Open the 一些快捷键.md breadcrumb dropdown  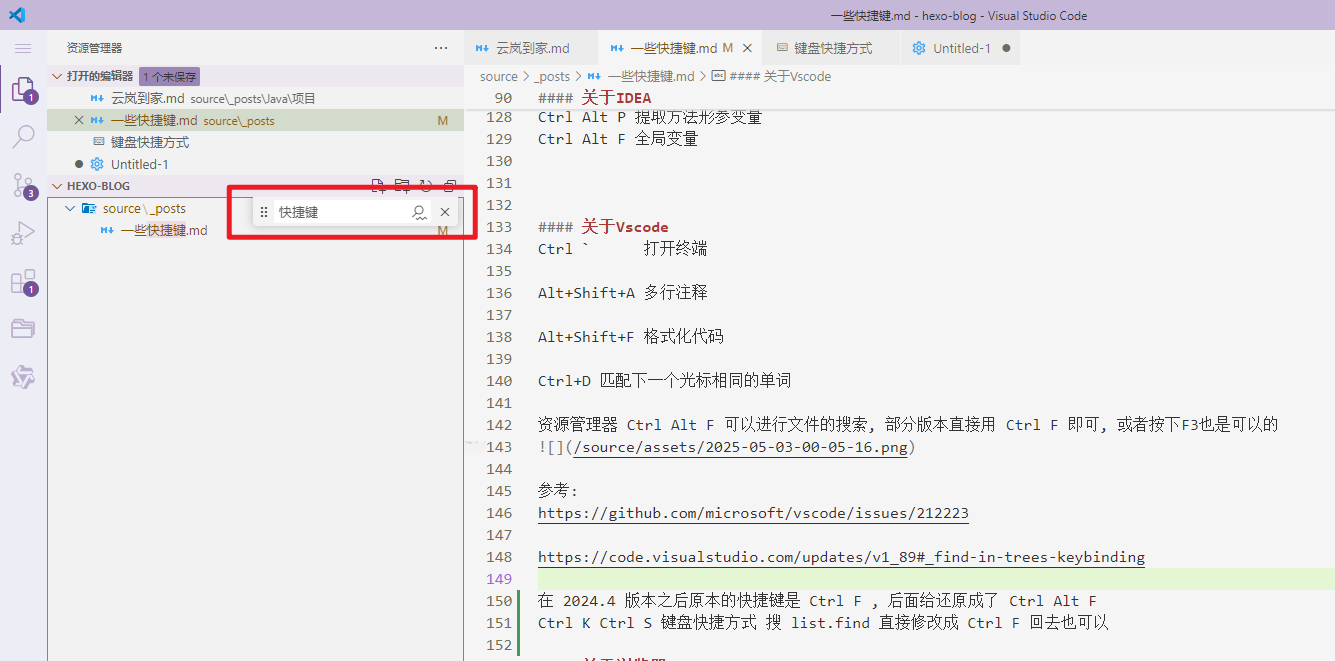641,76
